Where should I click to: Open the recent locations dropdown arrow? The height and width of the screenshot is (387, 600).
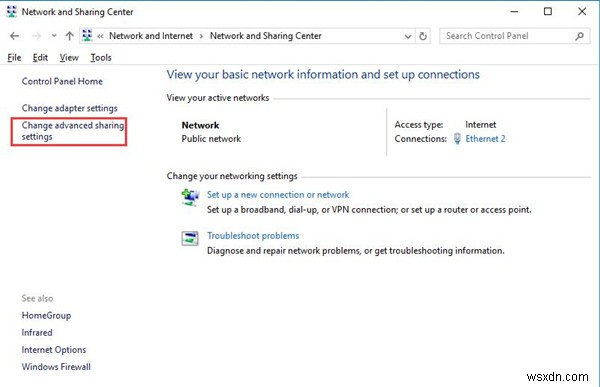(54, 36)
